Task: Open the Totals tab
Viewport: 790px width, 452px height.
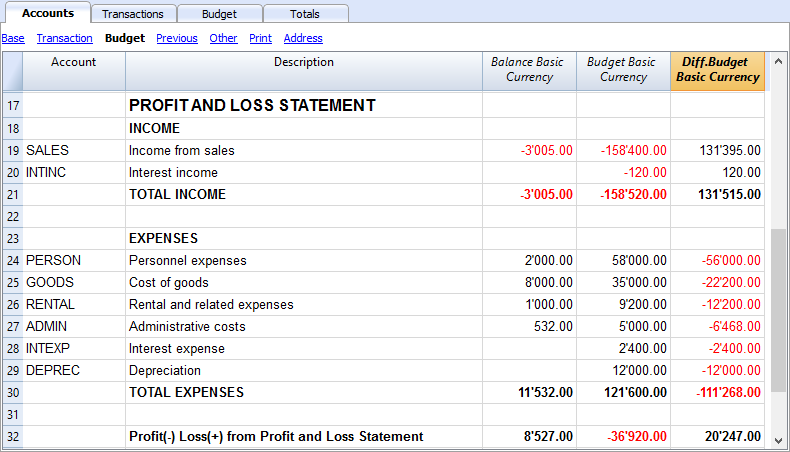Action: (305, 14)
